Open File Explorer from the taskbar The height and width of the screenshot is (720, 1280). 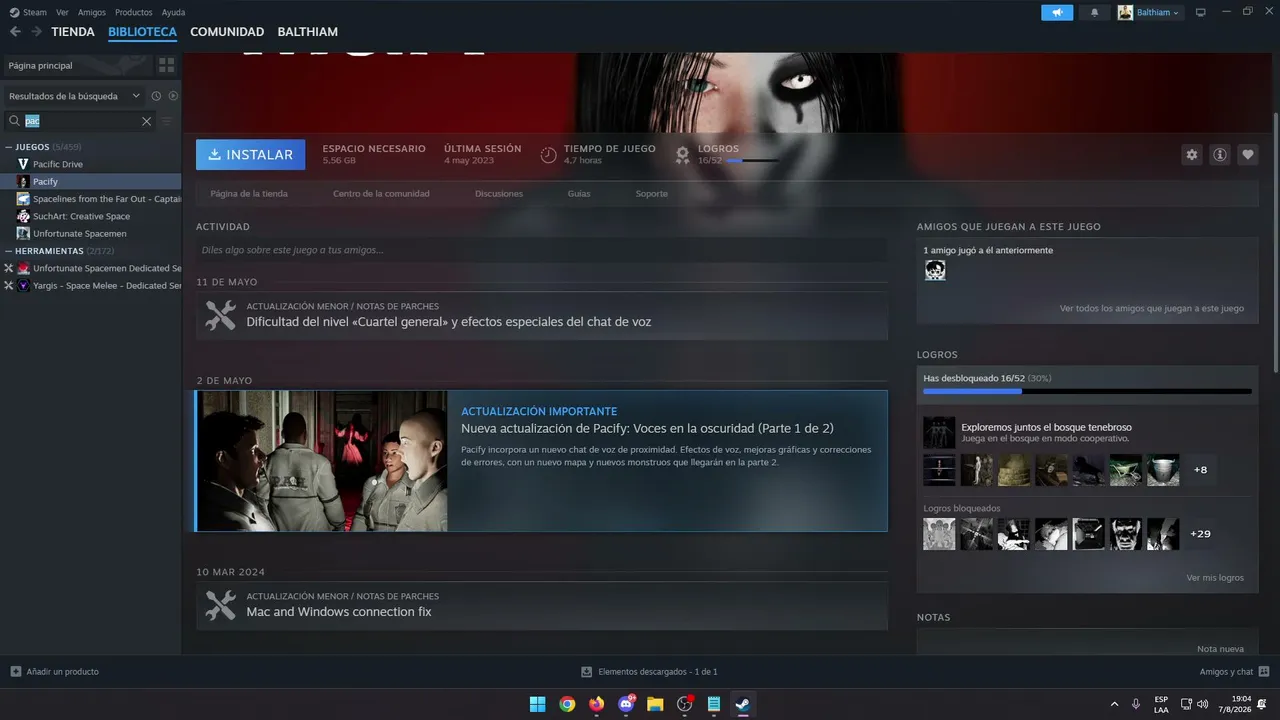point(655,704)
